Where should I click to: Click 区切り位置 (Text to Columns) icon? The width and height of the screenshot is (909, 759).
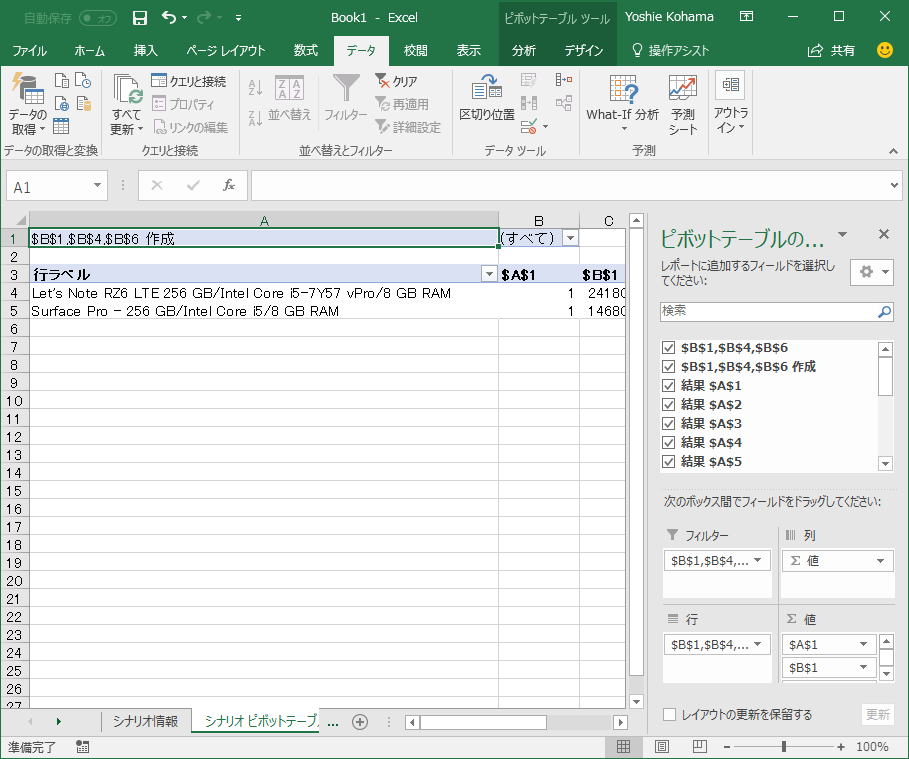[487, 88]
